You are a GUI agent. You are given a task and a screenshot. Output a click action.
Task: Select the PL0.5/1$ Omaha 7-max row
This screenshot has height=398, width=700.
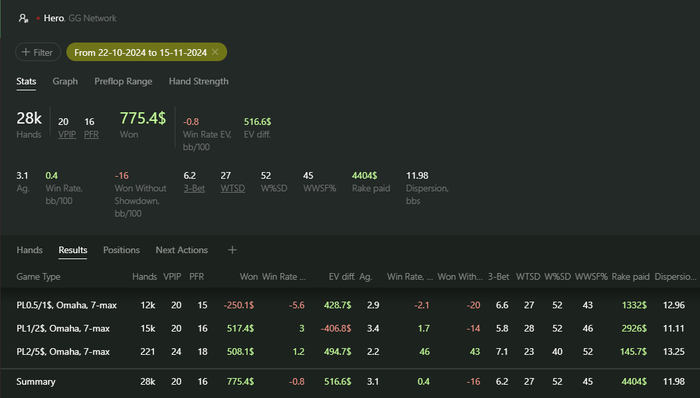[x=350, y=305]
